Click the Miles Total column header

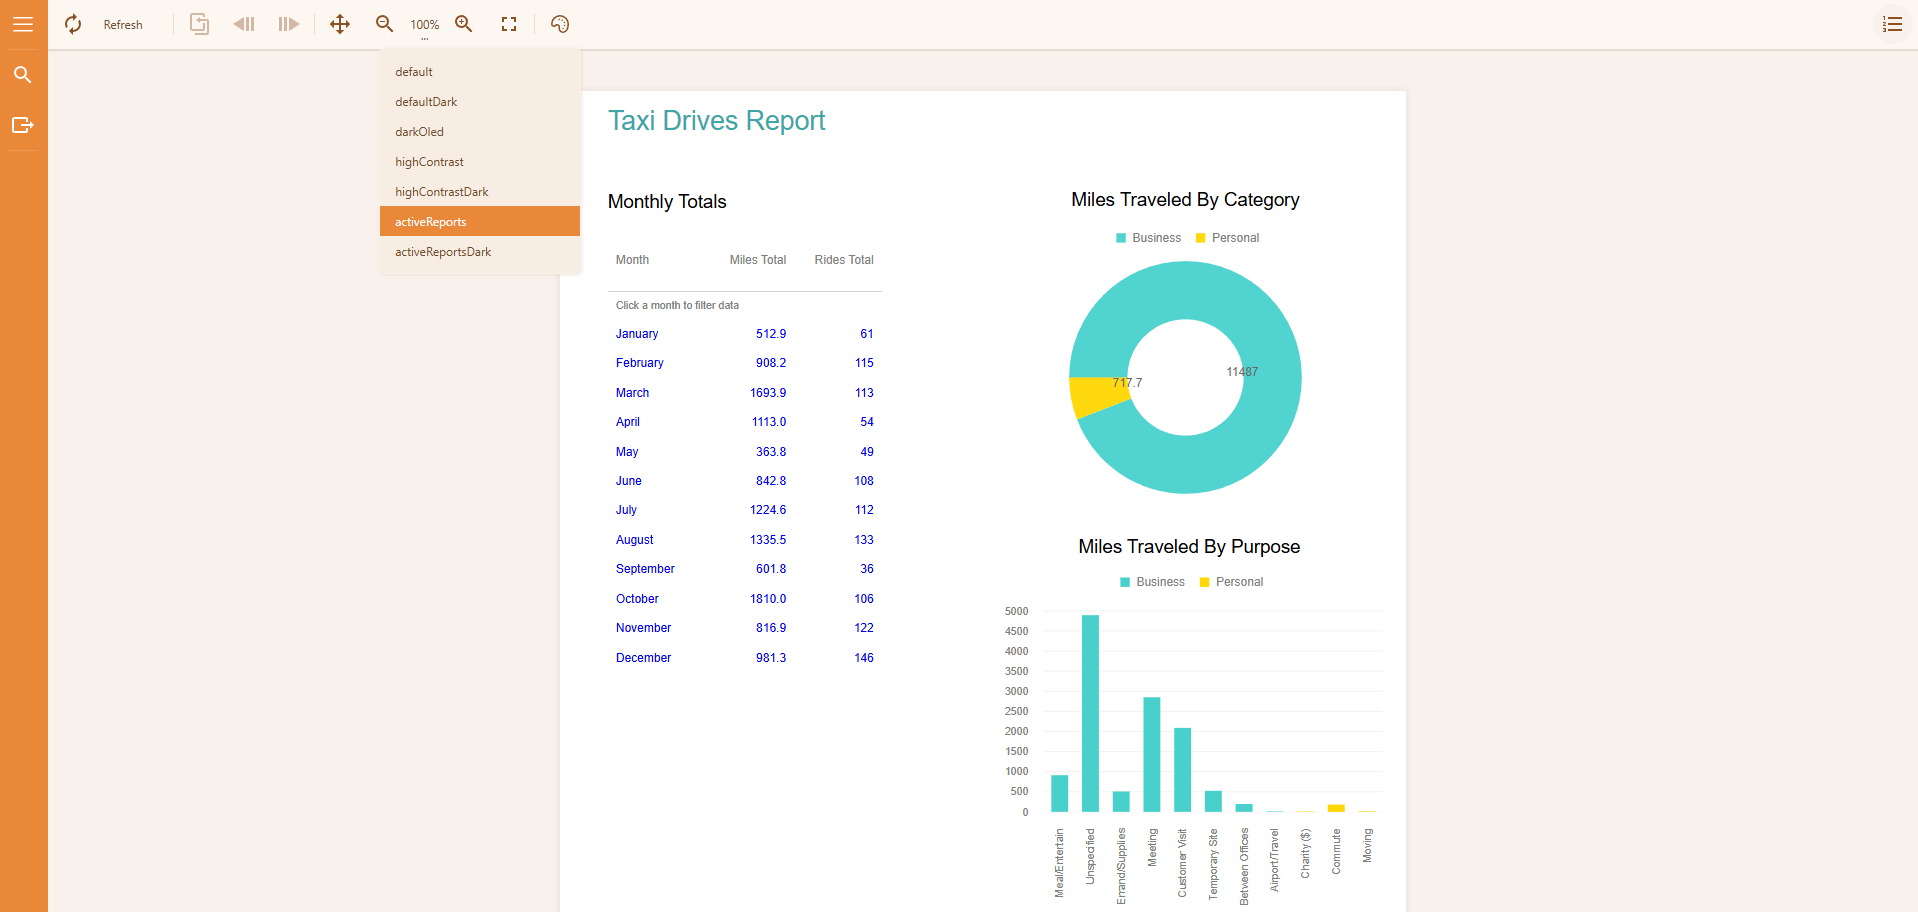tap(758, 260)
